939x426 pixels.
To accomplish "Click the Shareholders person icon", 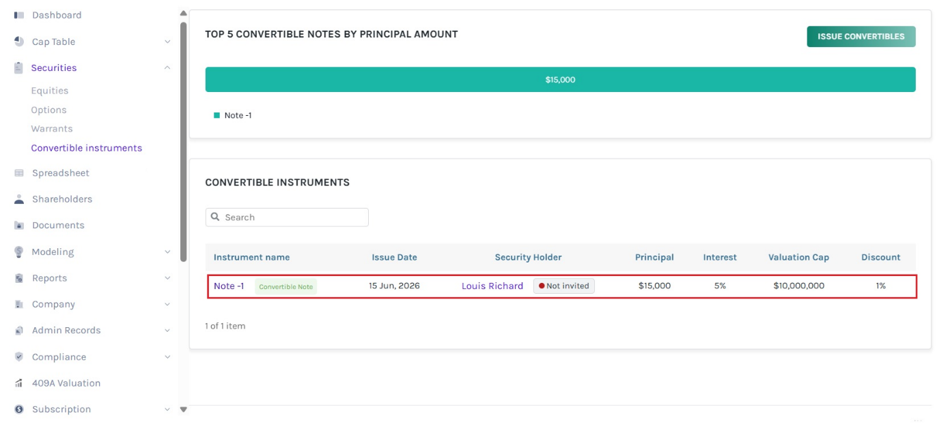I will [x=19, y=199].
